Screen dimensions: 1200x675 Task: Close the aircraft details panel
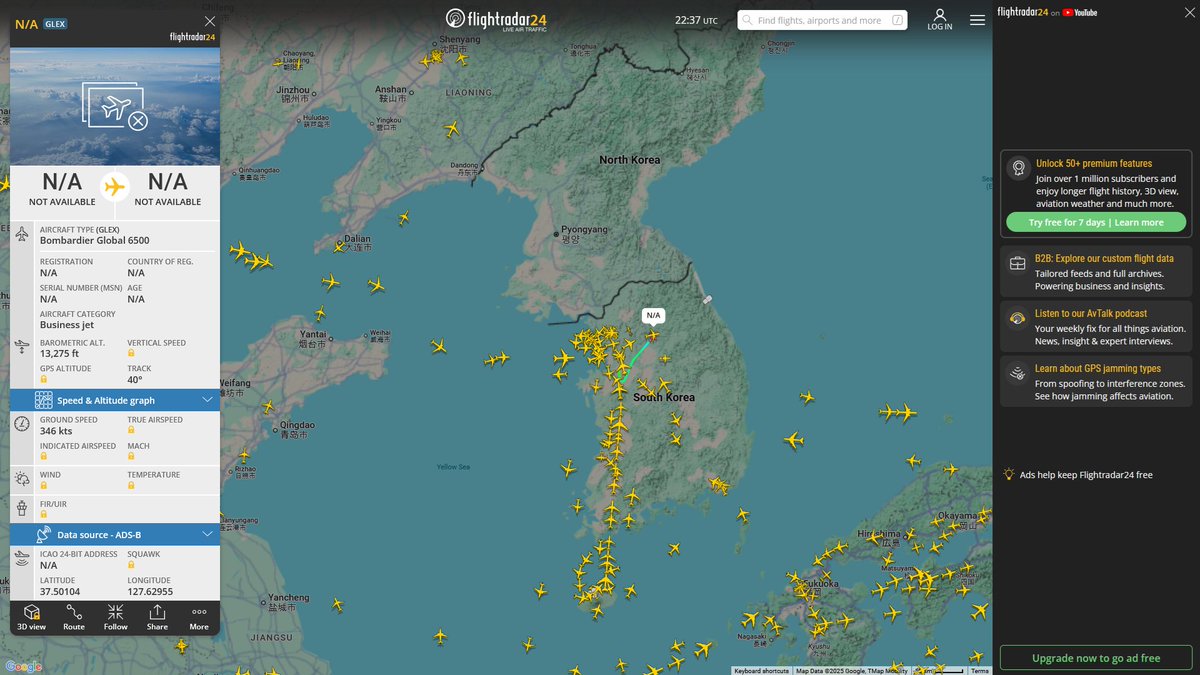tap(209, 21)
